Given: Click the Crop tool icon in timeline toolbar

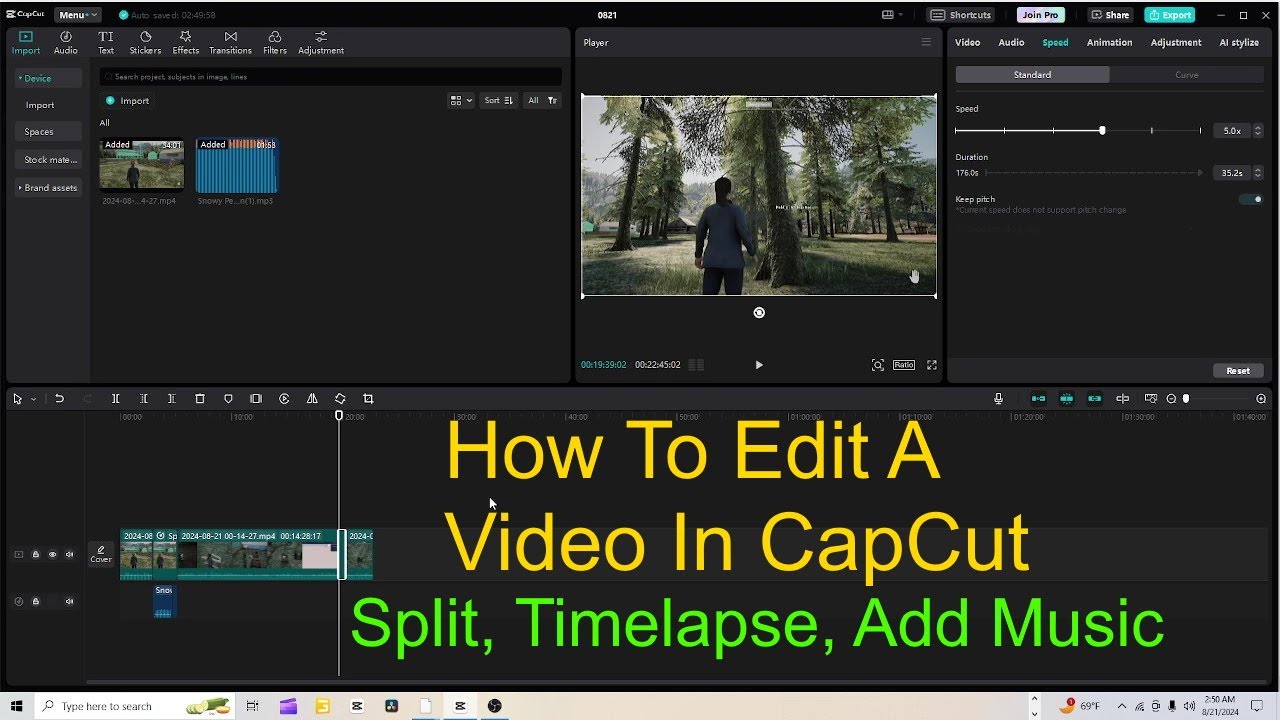Looking at the screenshot, I should pos(368,399).
